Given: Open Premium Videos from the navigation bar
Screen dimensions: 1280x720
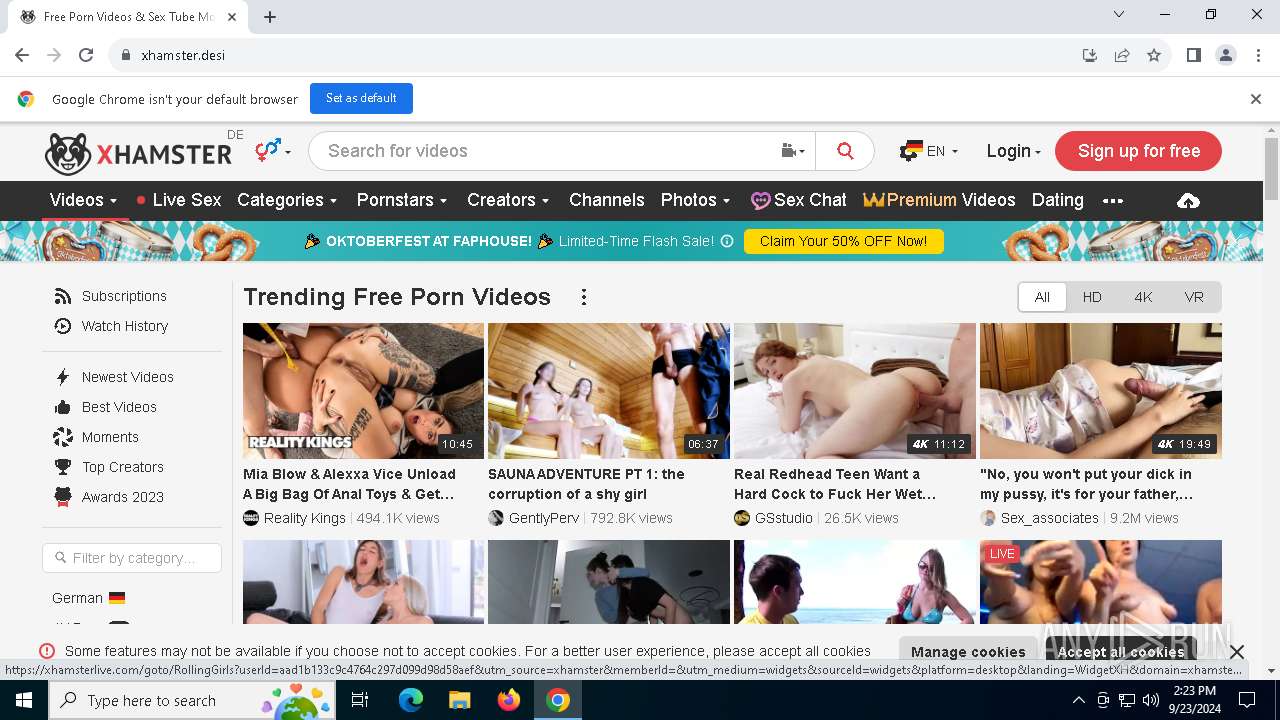Looking at the screenshot, I should coord(939,200).
